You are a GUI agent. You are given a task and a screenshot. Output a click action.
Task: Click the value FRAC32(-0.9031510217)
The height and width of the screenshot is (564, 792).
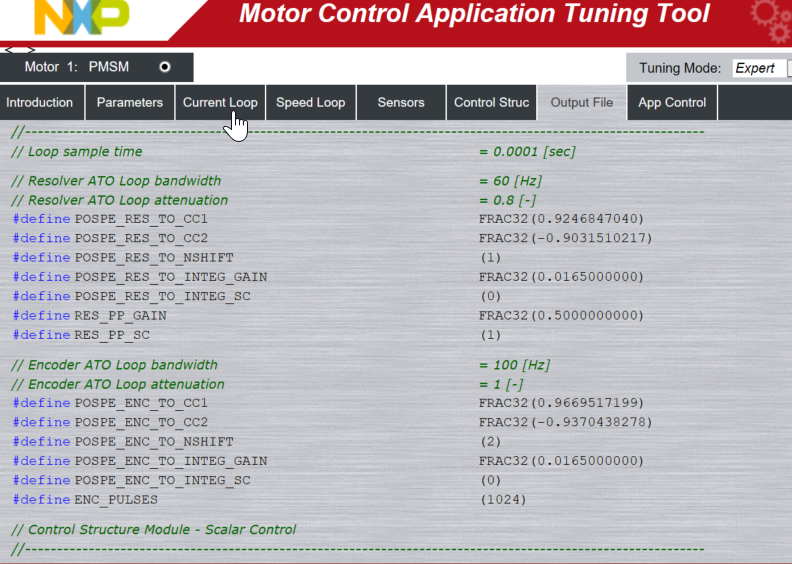[x=565, y=238]
